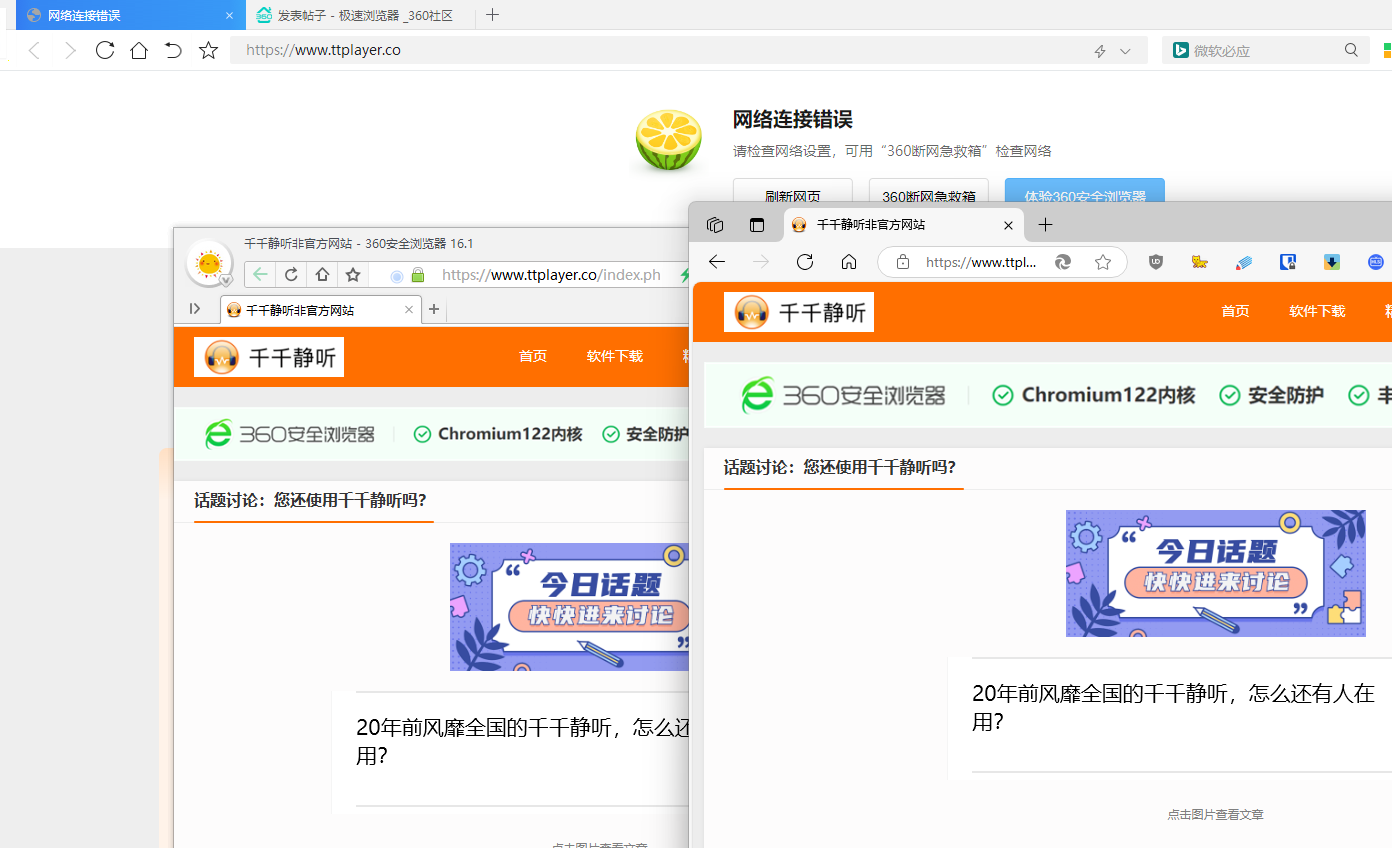Reload the page in the Edge window

805,262
